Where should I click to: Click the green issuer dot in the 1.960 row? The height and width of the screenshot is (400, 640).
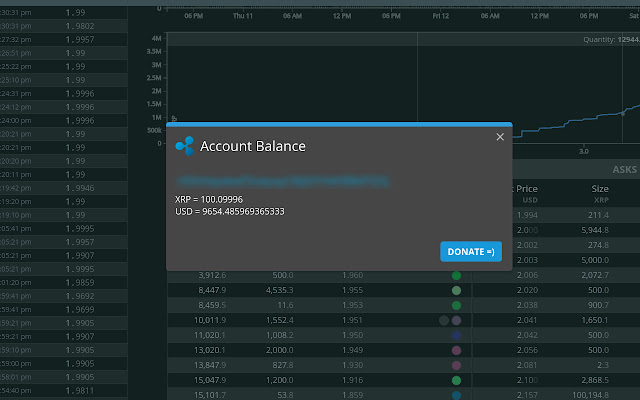[x=456, y=276]
